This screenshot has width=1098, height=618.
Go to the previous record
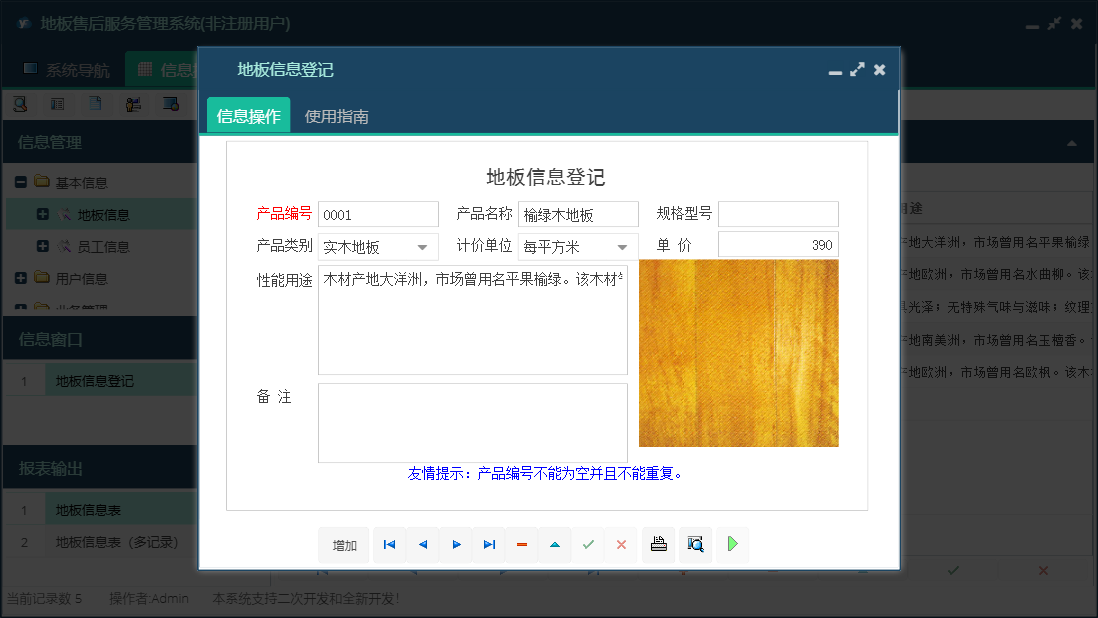[x=422, y=545]
